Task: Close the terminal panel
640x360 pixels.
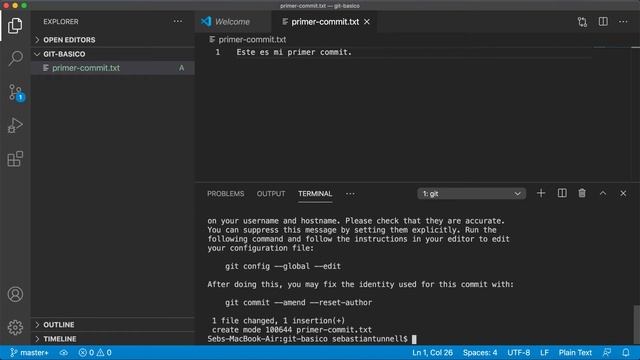Action: pos(623,193)
